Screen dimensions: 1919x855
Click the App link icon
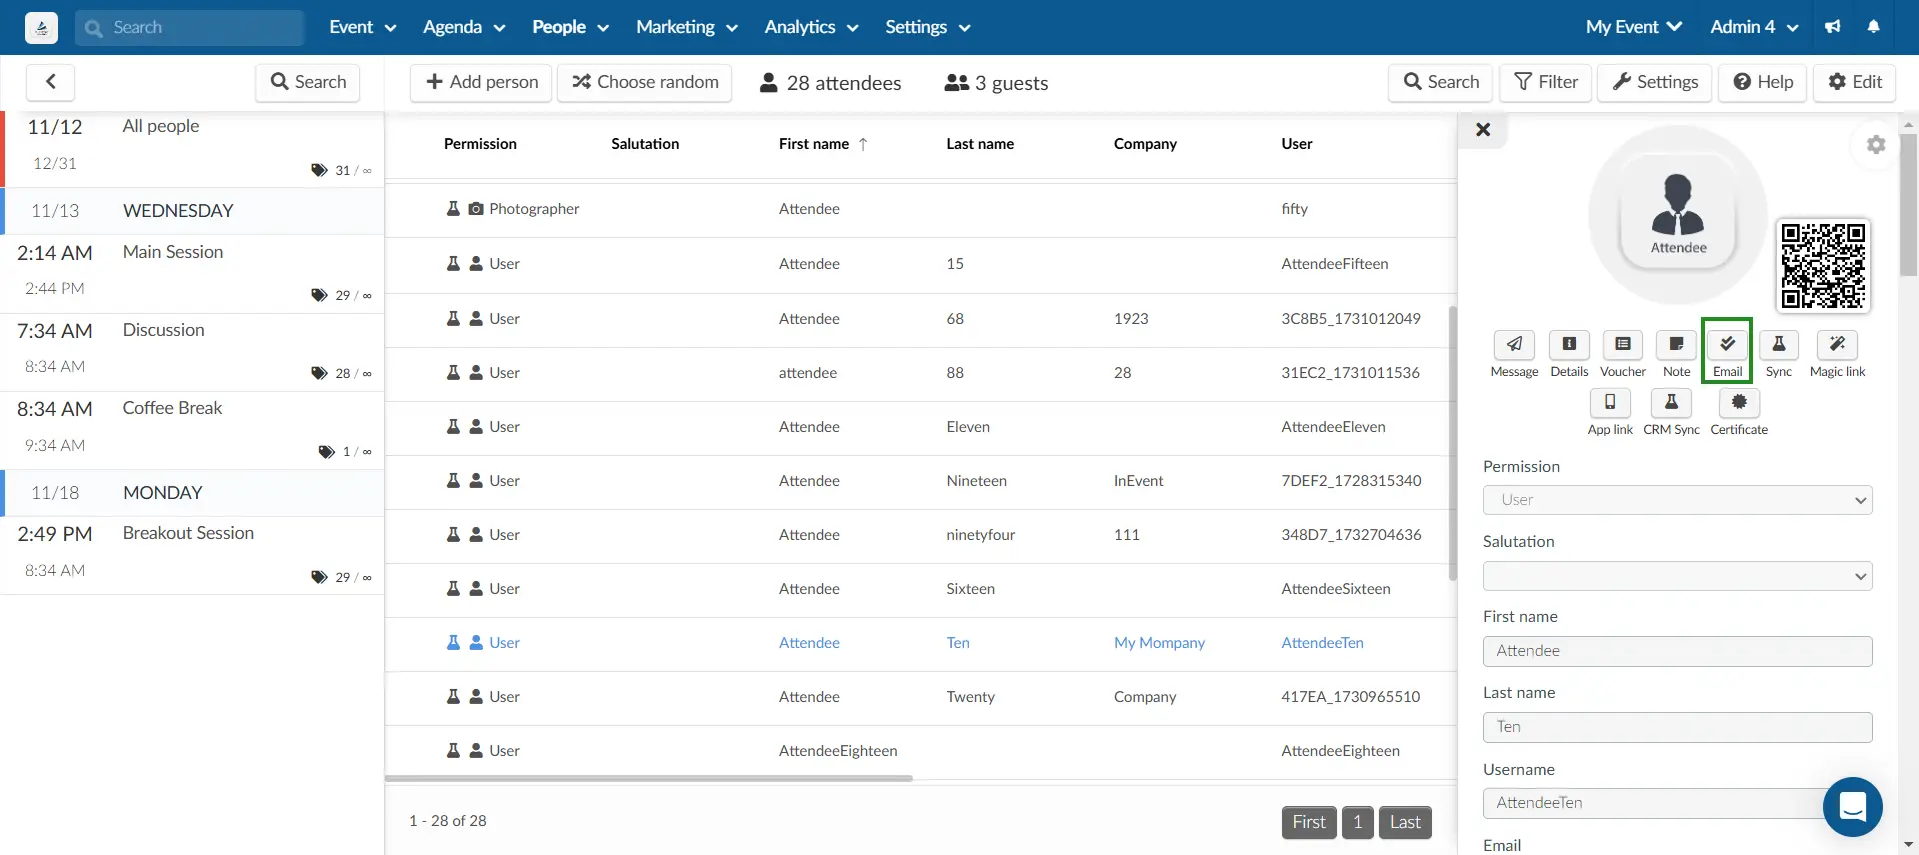[x=1610, y=403]
